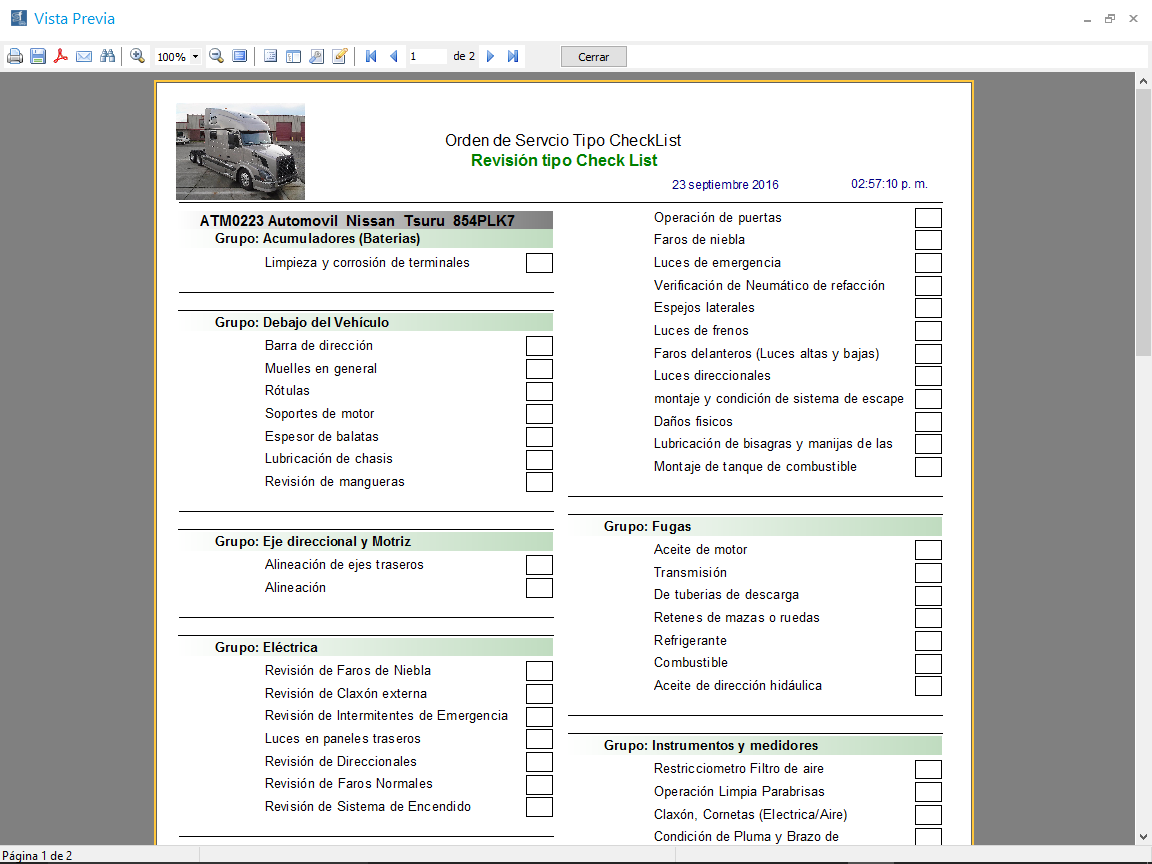
Task: Go to the first page arrow
Action: (x=371, y=56)
